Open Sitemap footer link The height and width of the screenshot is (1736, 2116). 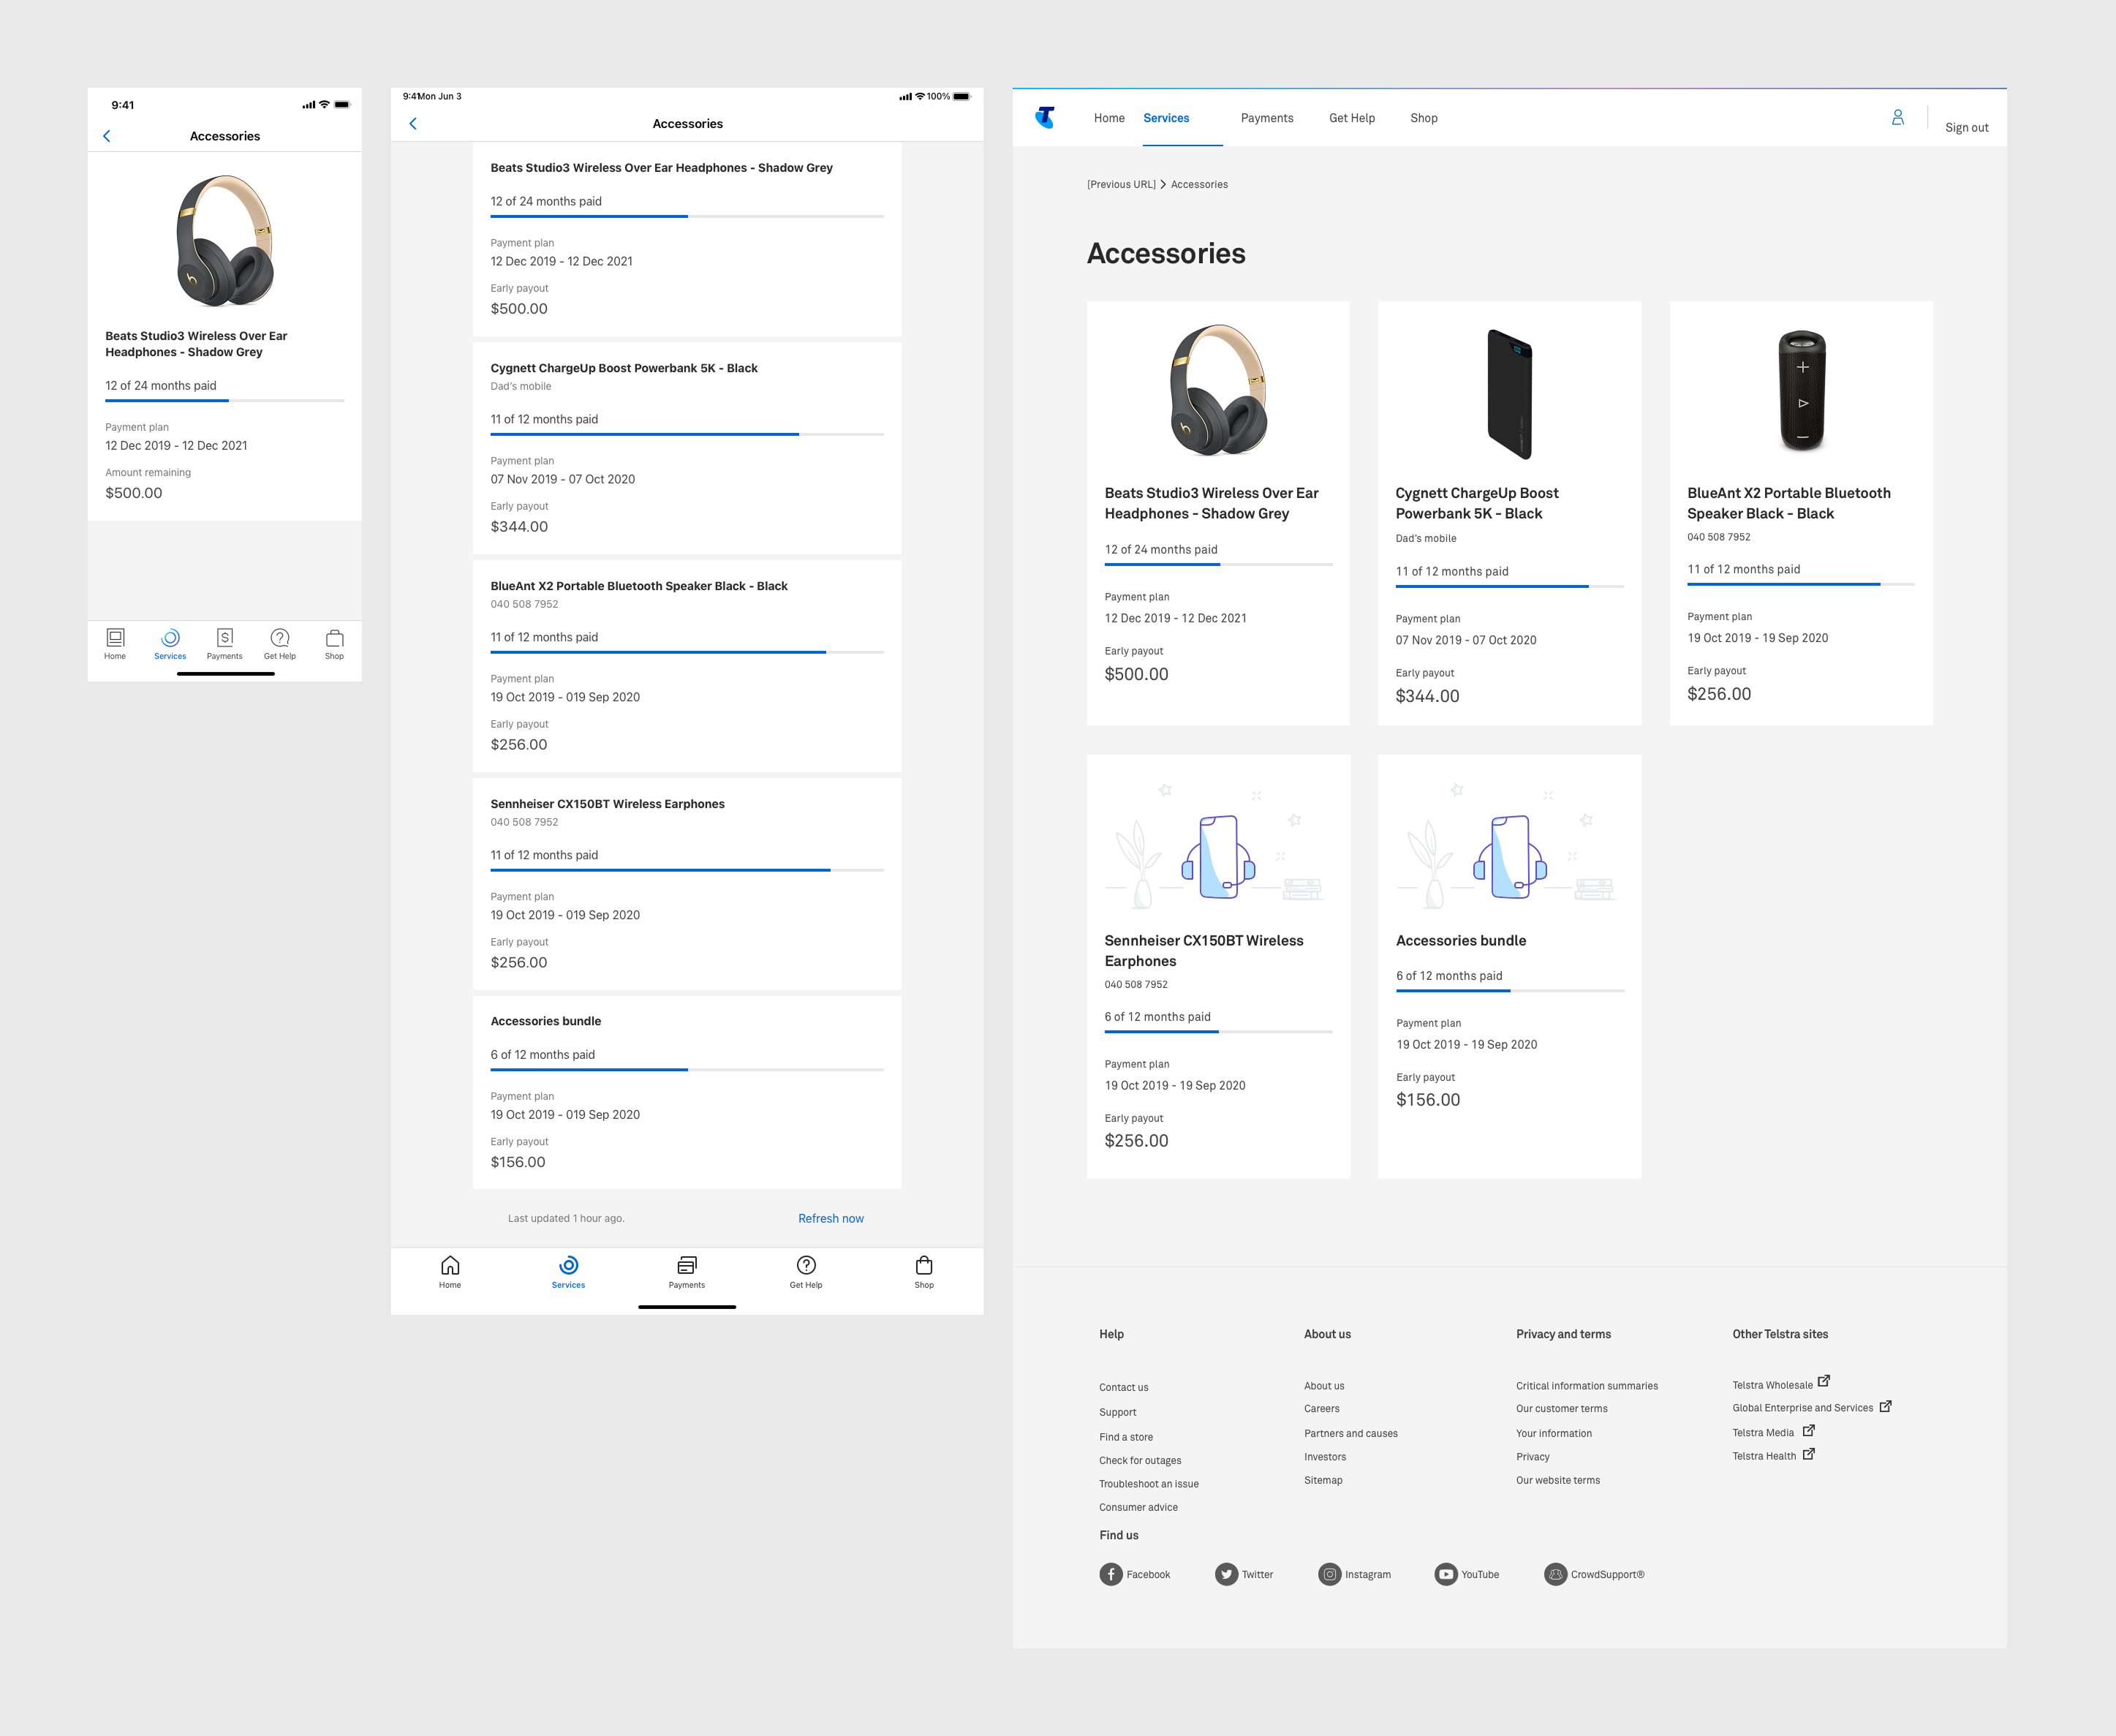point(1323,1480)
